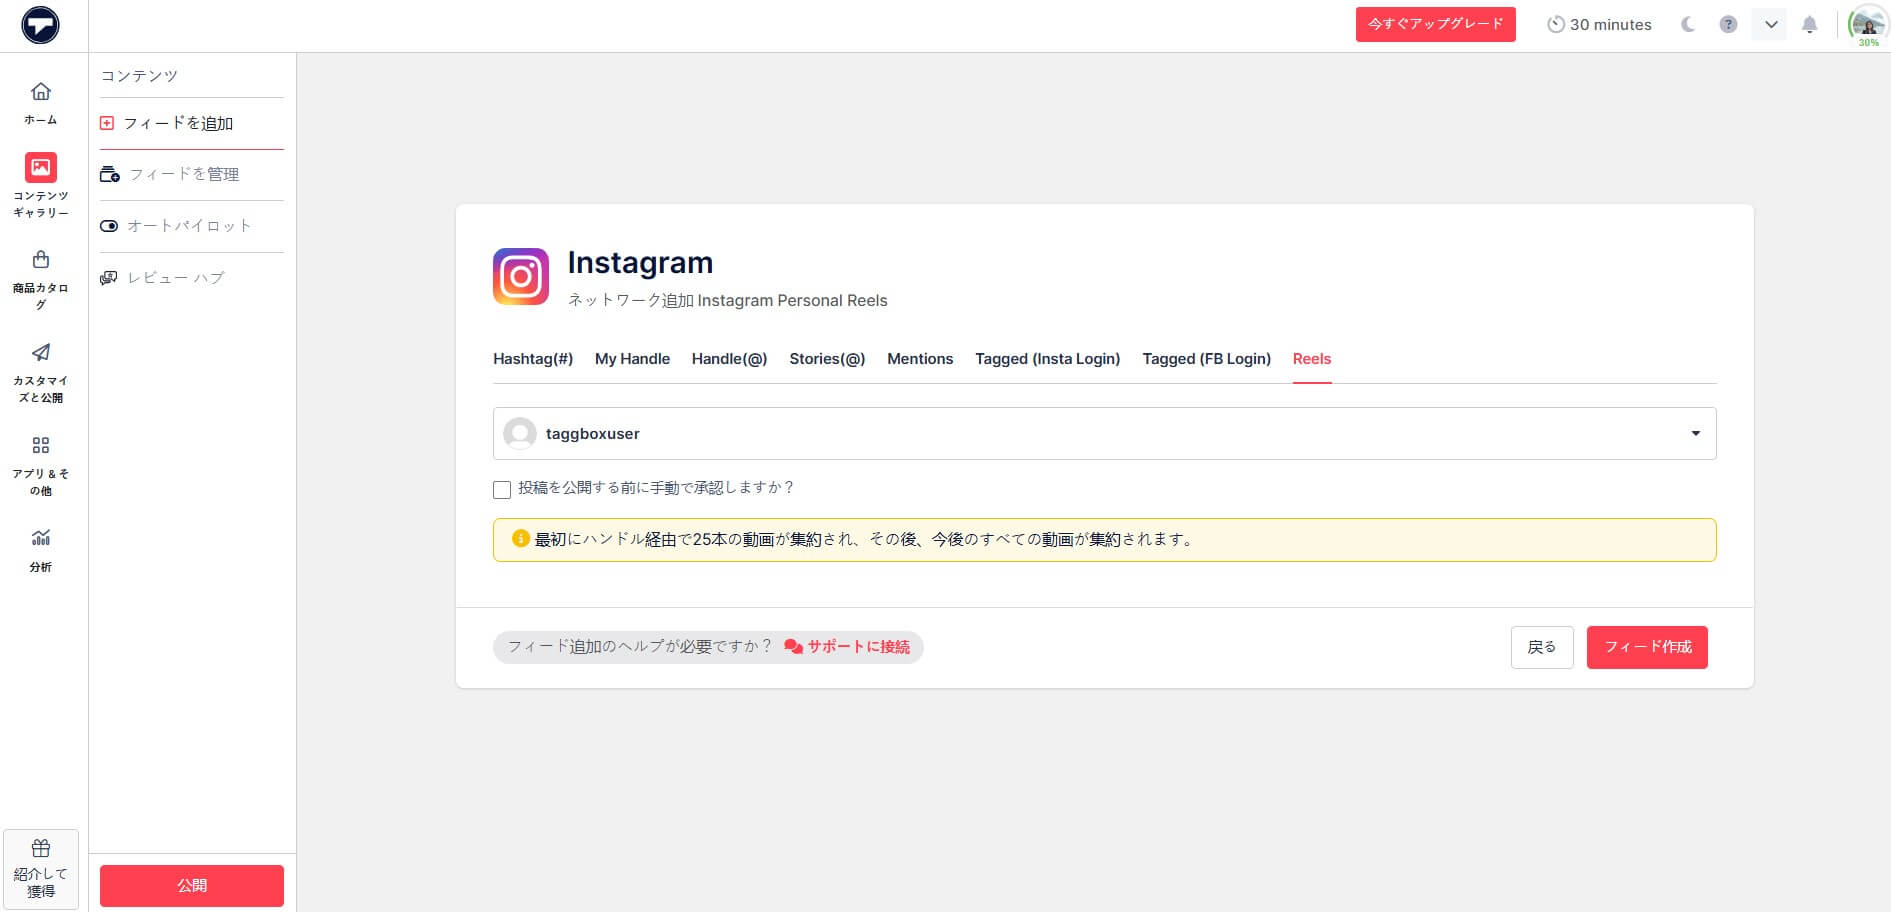Open the サポートに接続 link
Screen dimensions: 1891x912
point(858,647)
